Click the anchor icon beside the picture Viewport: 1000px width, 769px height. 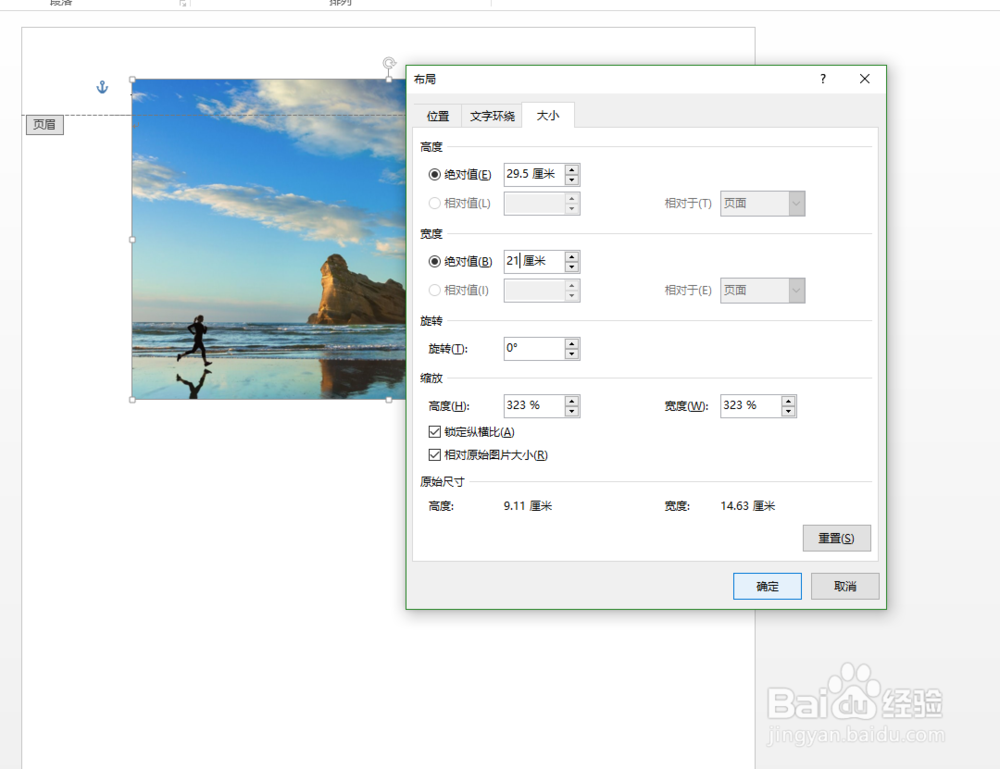(101, 87)
